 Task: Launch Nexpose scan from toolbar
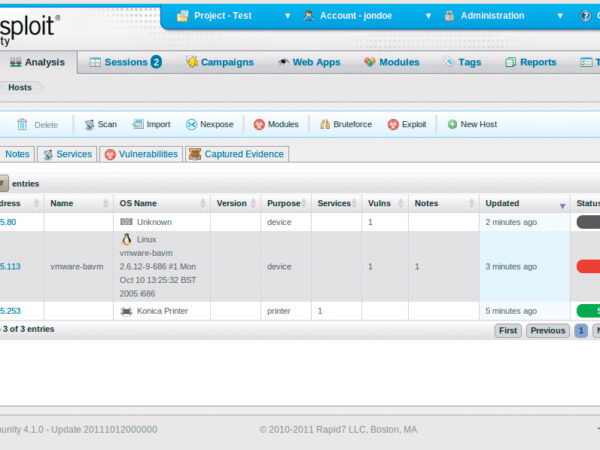click(x=191, y=125)
